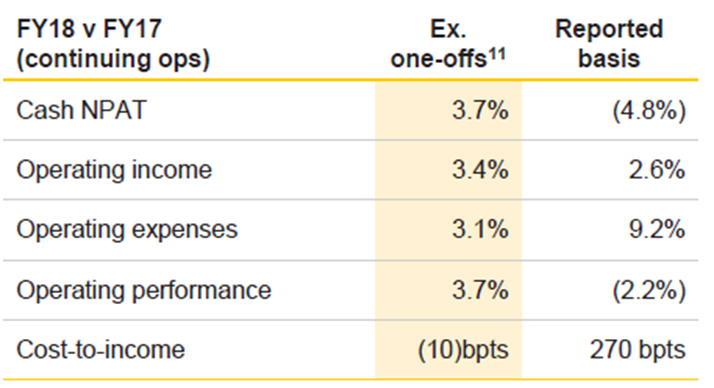Select Cash NPAT reported (4.8%) value
Image resolution: width=714 pixels, height=388 pixels.
pyautogui.click(x=649, y=111)
